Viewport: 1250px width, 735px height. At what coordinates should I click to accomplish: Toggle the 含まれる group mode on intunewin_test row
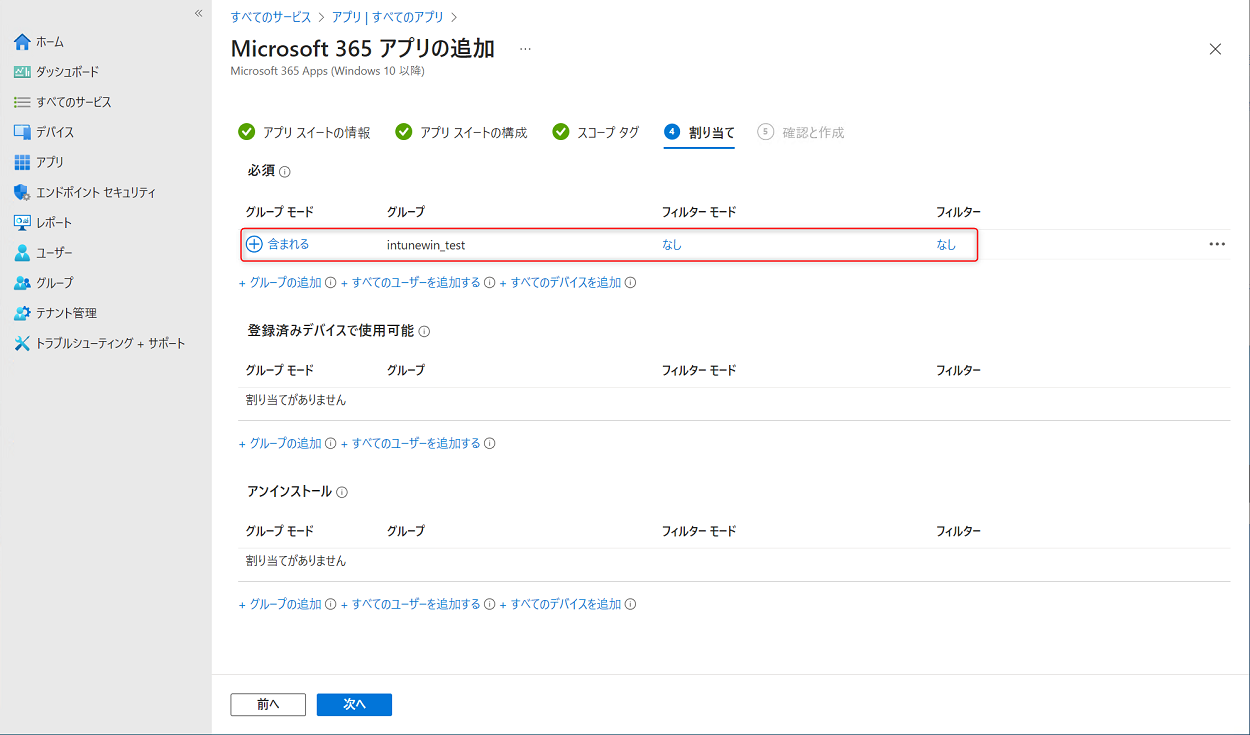tap(278, 244)
